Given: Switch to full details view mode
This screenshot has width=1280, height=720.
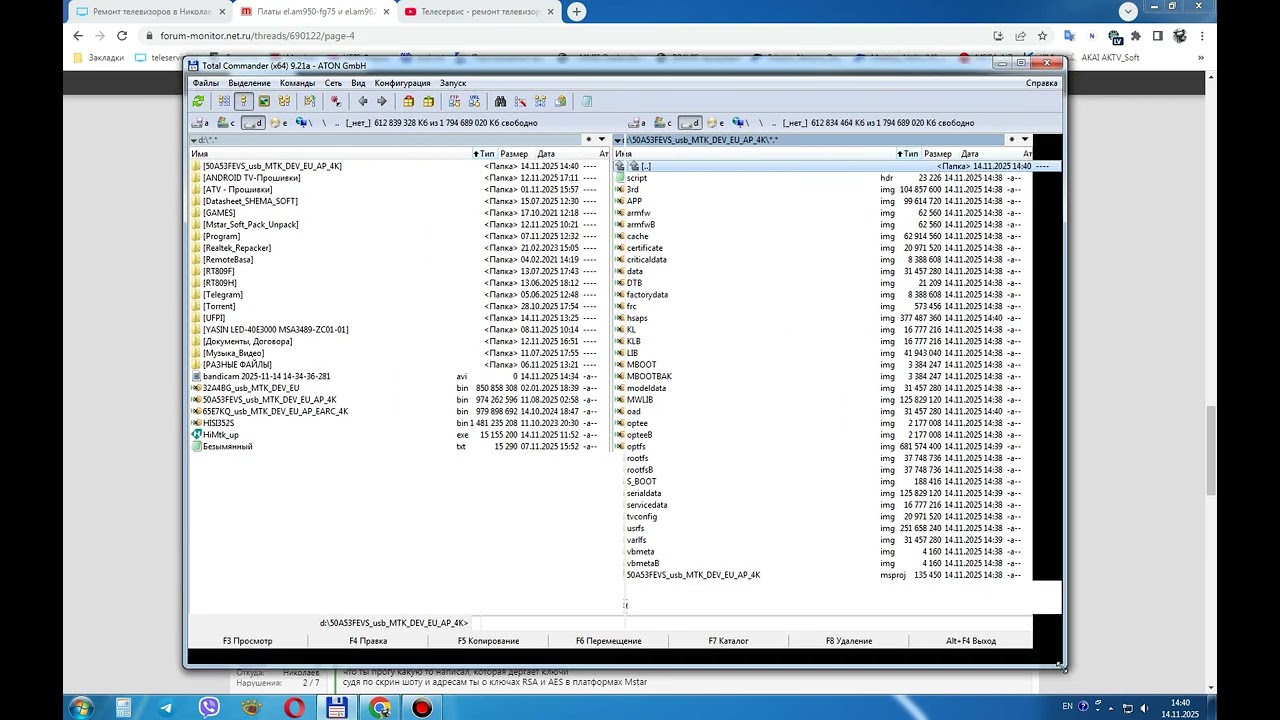Looking at the screenshot, I should (x=243, y=101).
